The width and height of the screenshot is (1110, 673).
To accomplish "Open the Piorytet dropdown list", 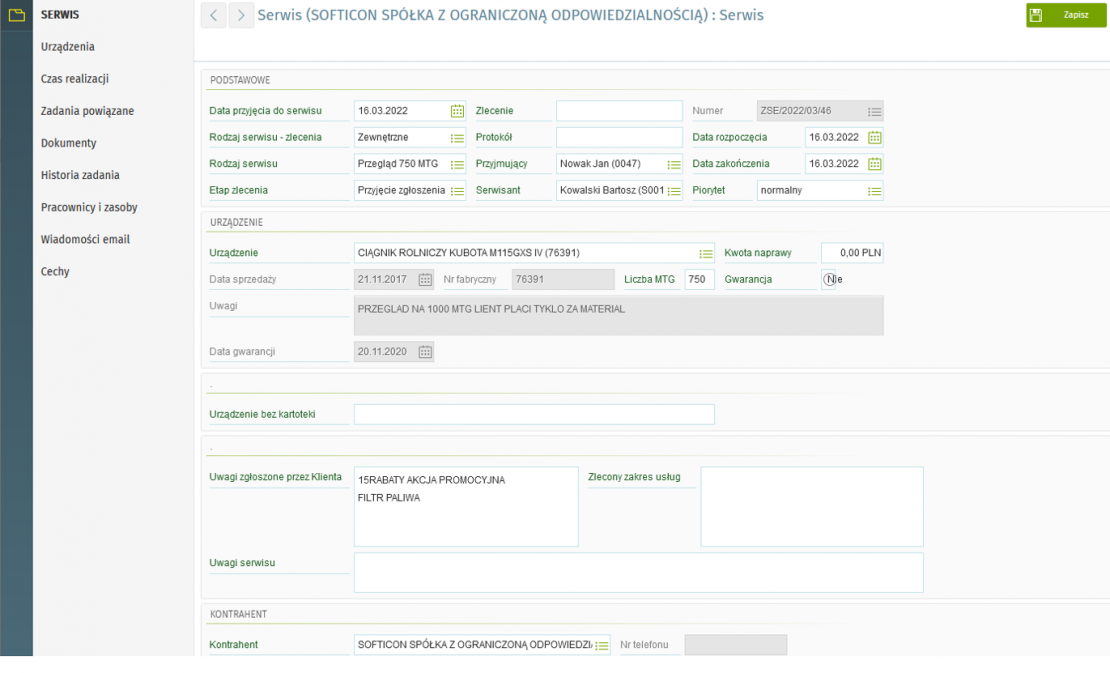I will [874, 191].
